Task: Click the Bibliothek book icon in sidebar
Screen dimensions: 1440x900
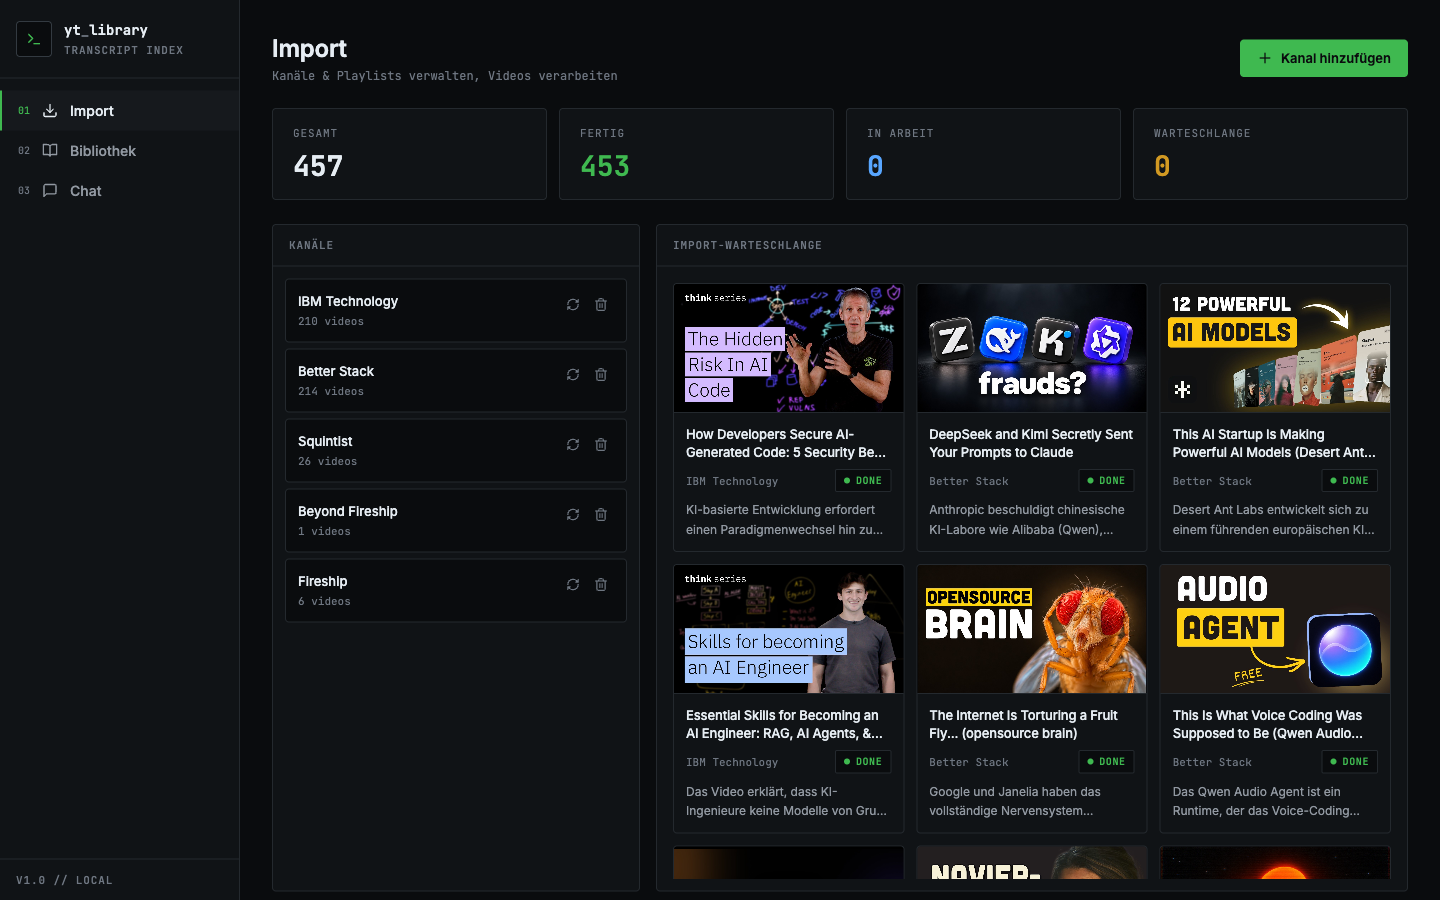Action: tap(50, 151)
